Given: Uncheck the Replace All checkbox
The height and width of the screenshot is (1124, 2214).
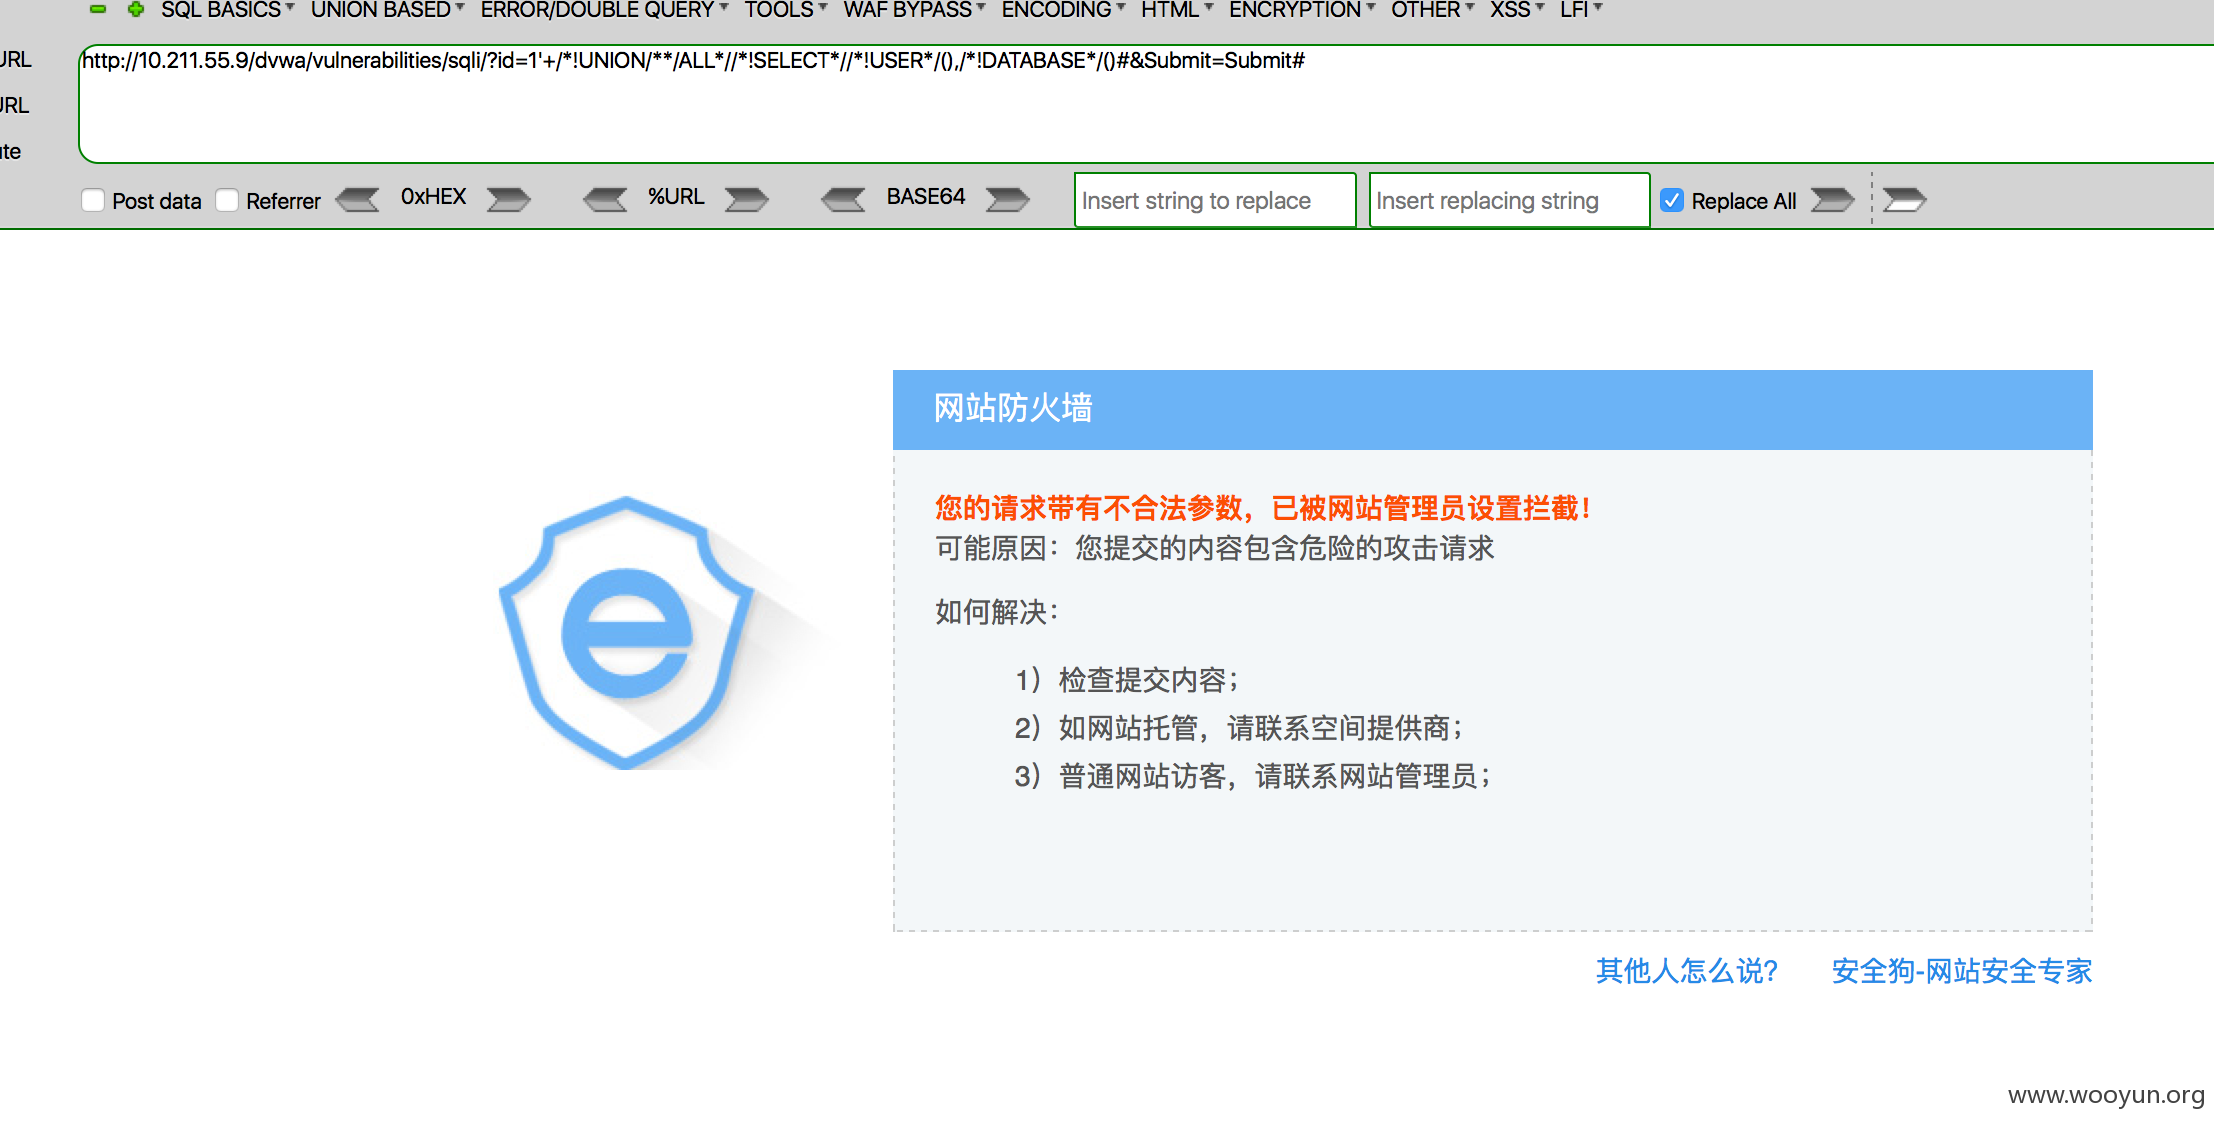Looking at the screenshot, I should pyautogui.click(x=1672, y=200).
